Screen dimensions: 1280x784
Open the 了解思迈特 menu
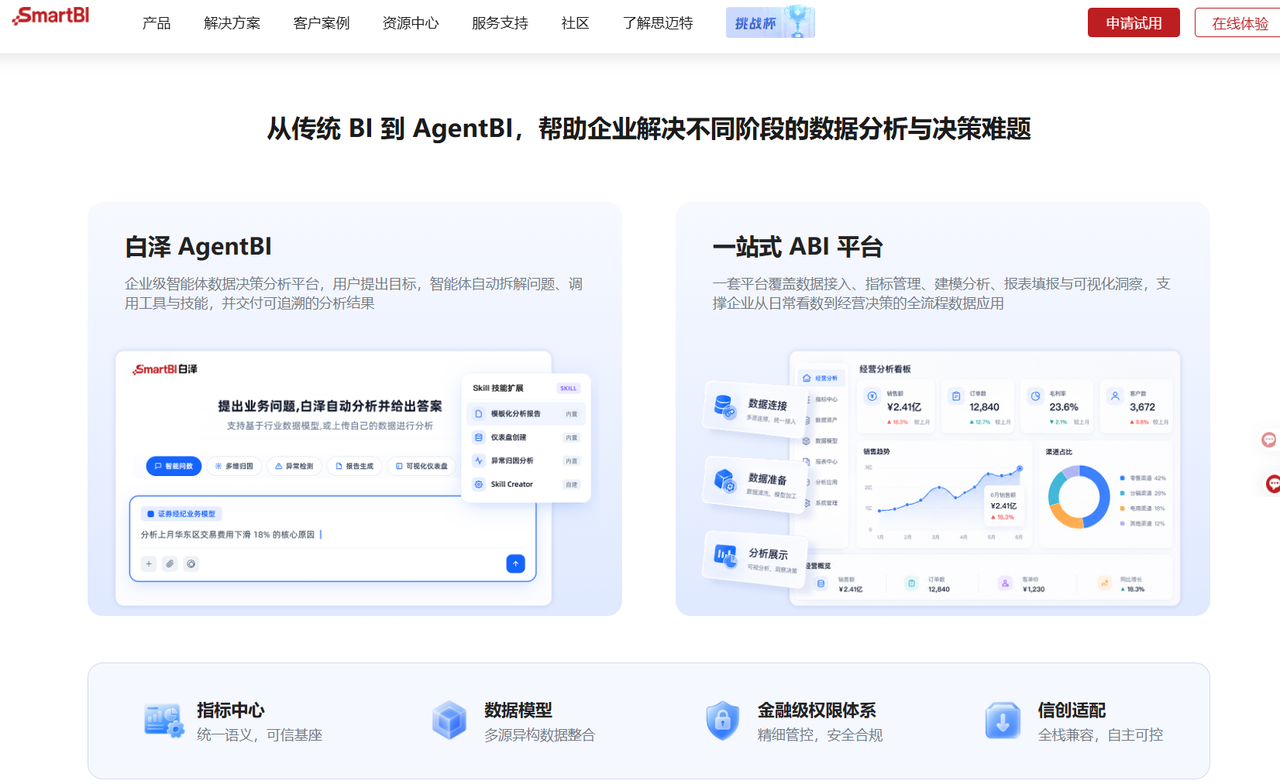tap(658, 23)
